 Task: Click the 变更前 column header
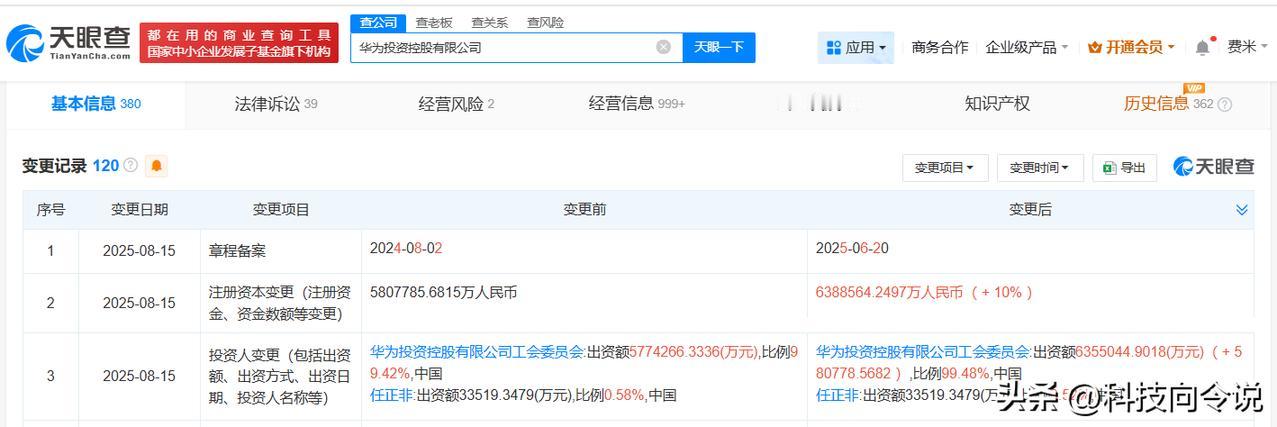pyautogui.click(x=584, y=210)
